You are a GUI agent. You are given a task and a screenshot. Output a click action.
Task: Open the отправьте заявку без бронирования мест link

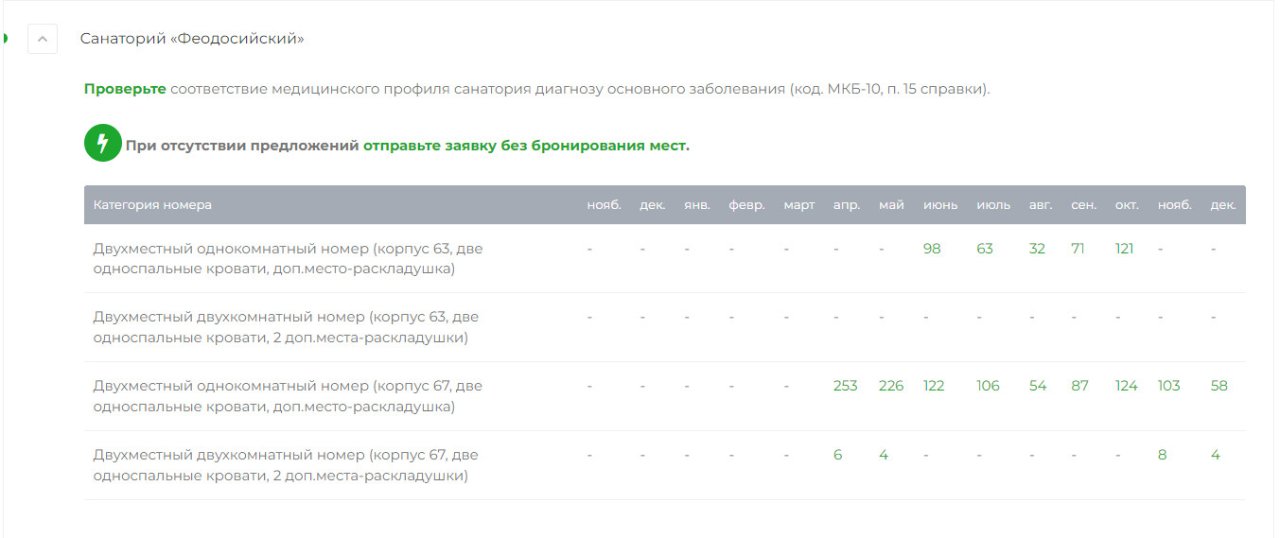[525, 146]
